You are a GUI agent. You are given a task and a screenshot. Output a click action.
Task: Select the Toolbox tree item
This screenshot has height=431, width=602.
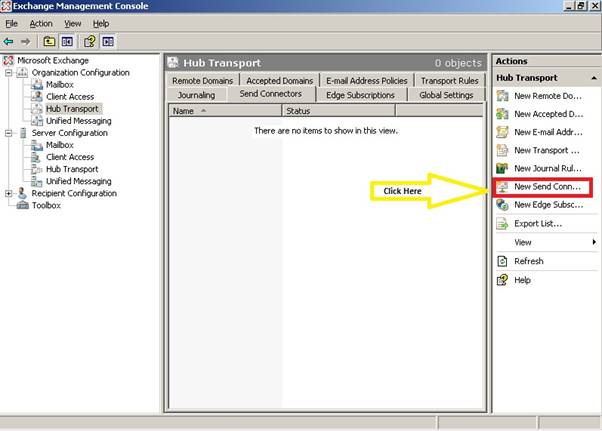coord(46,205)
